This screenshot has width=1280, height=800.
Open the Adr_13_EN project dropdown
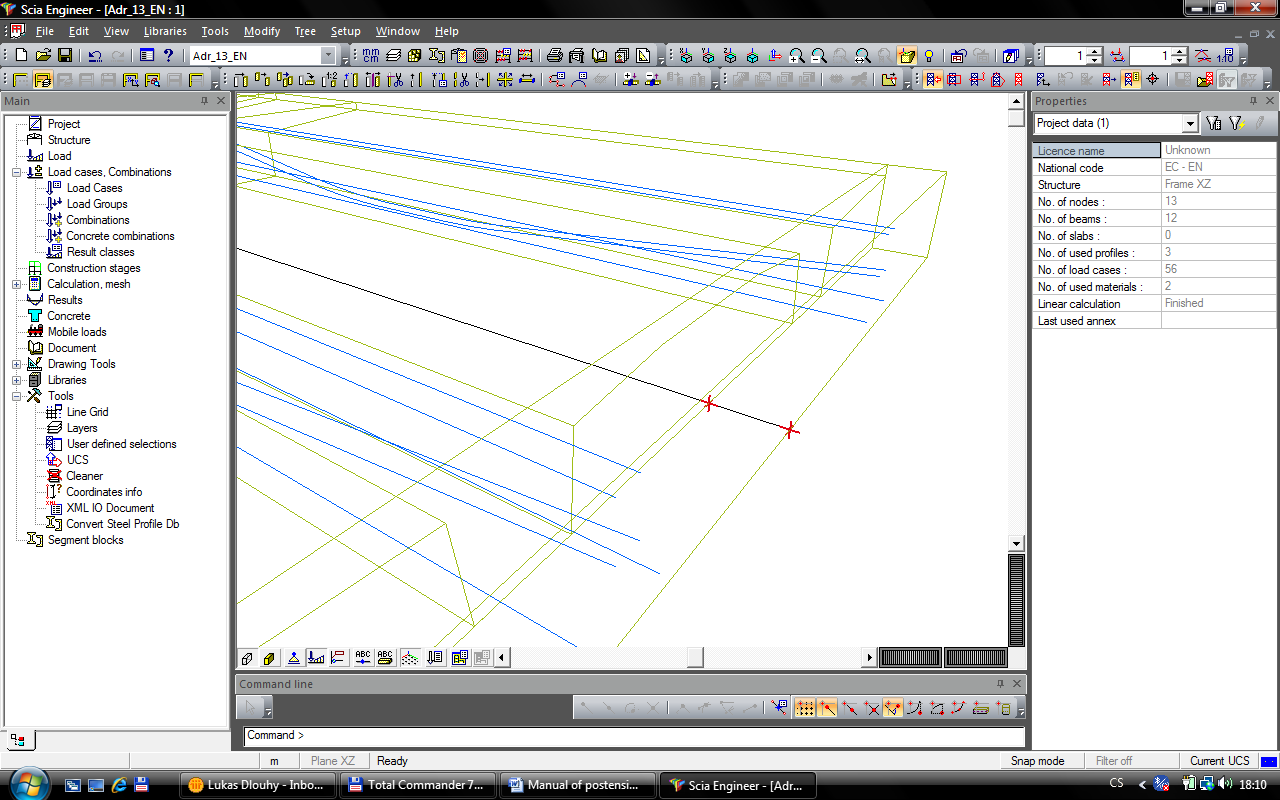(328, 56)
